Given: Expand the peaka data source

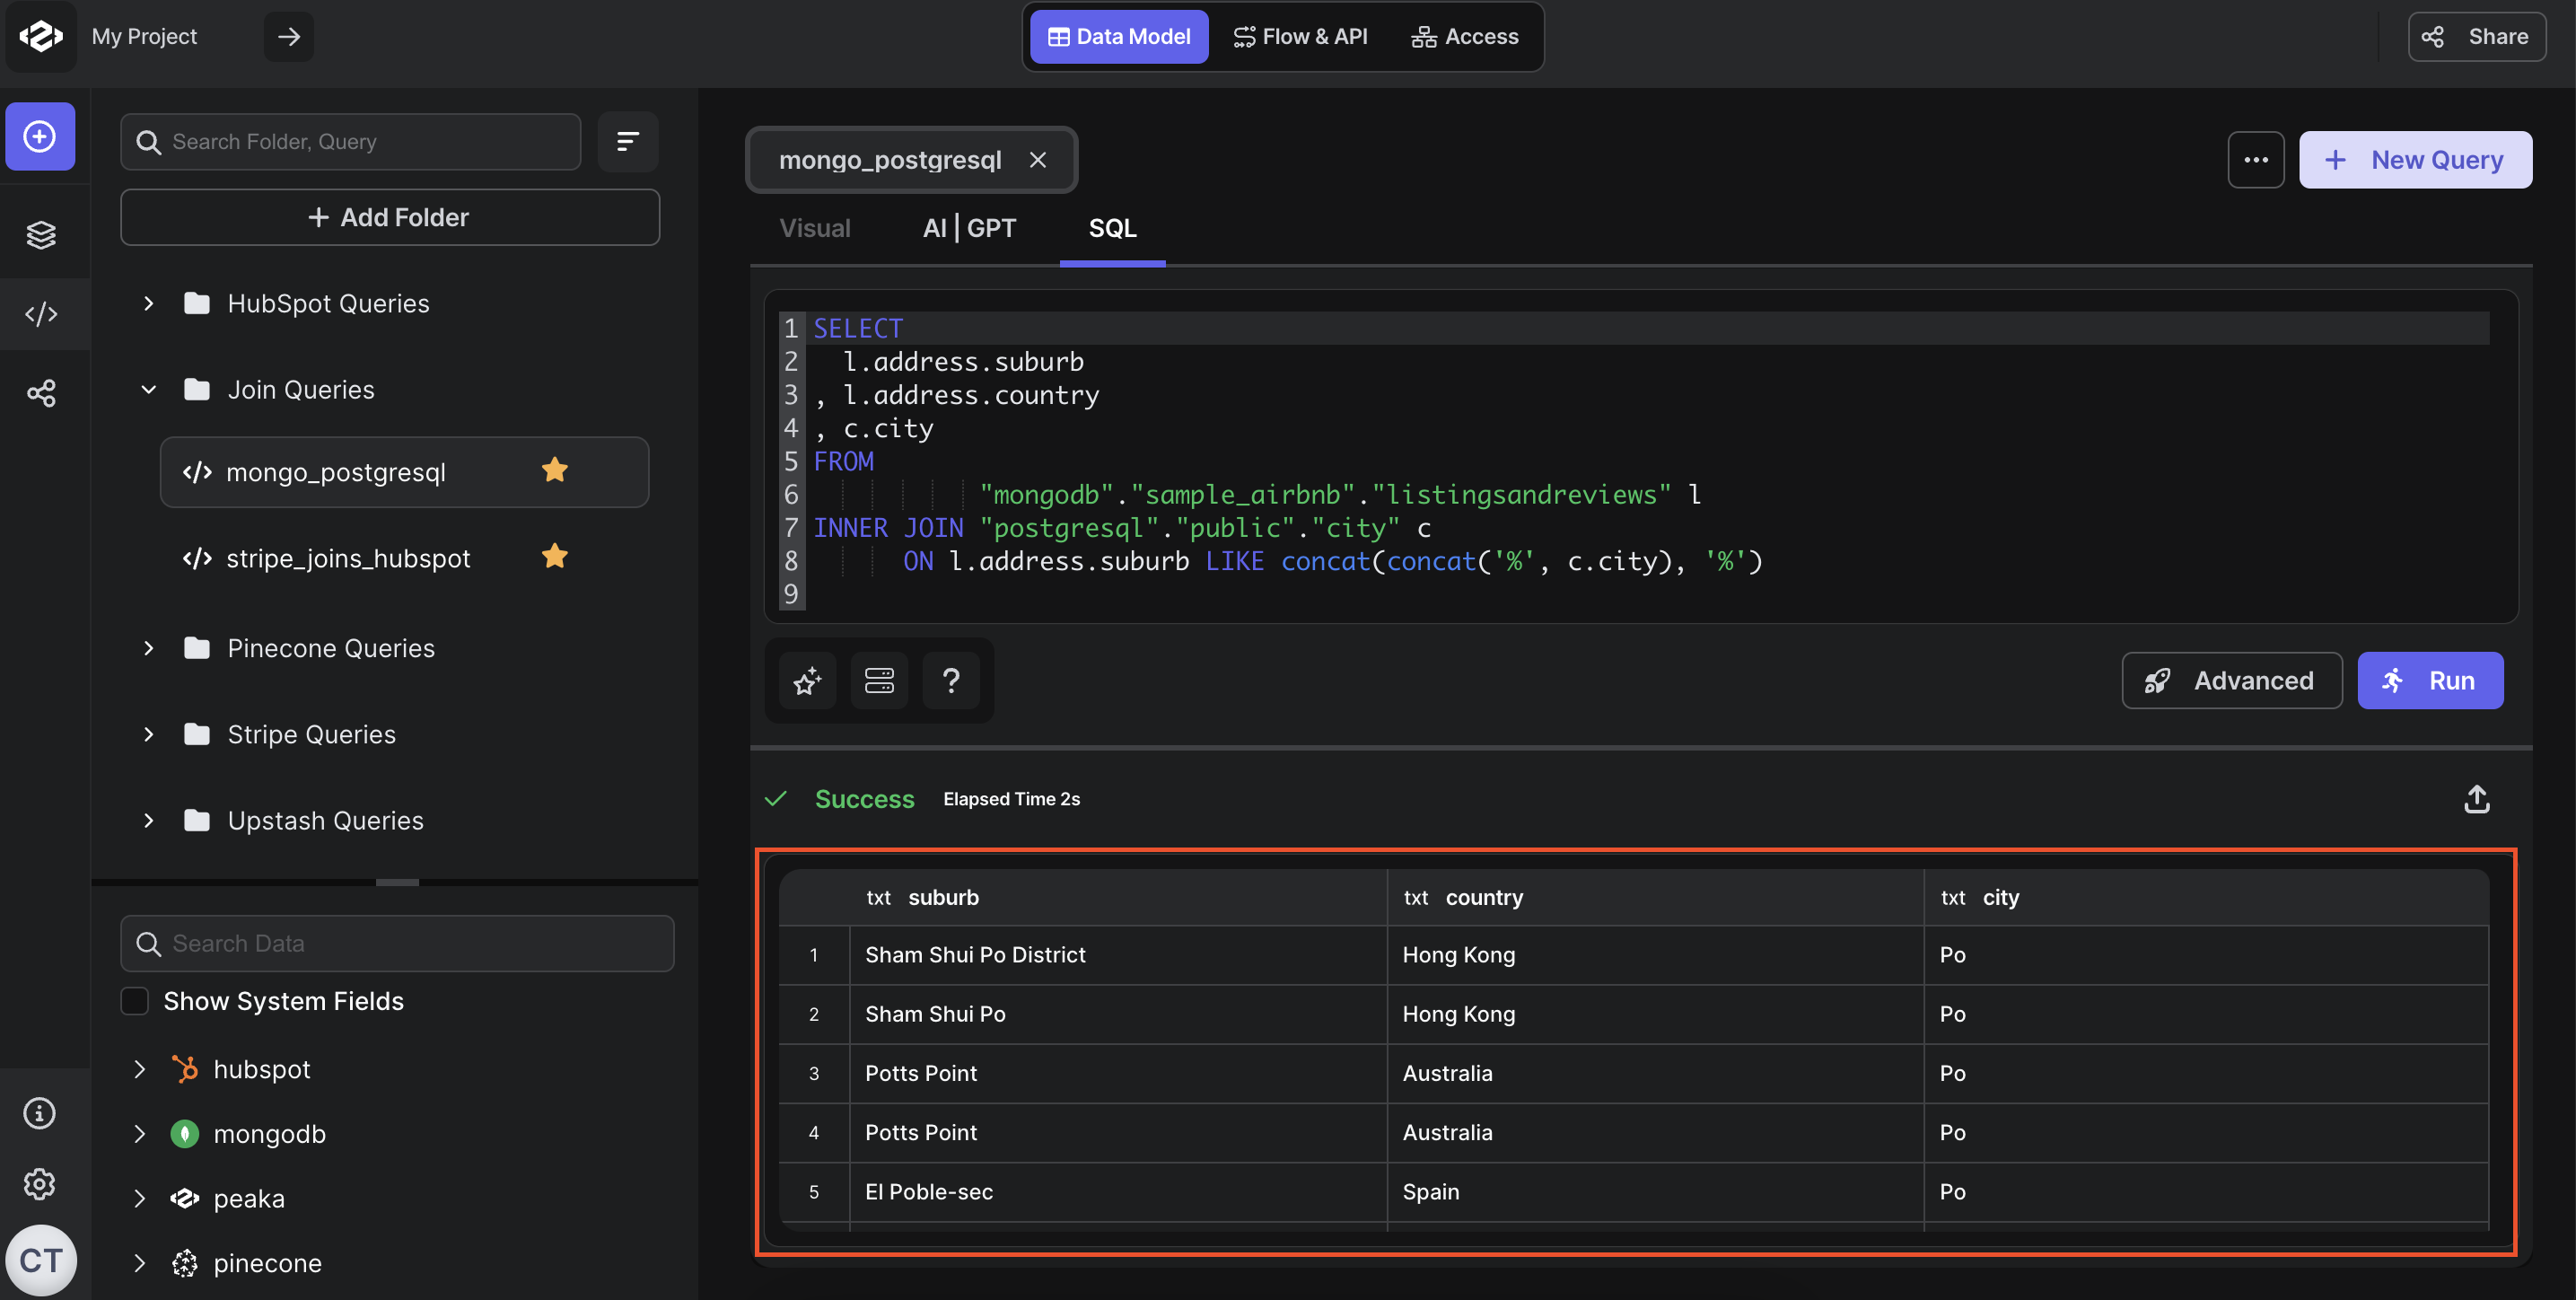Looking at the screenshot, I should (139, 1198).
